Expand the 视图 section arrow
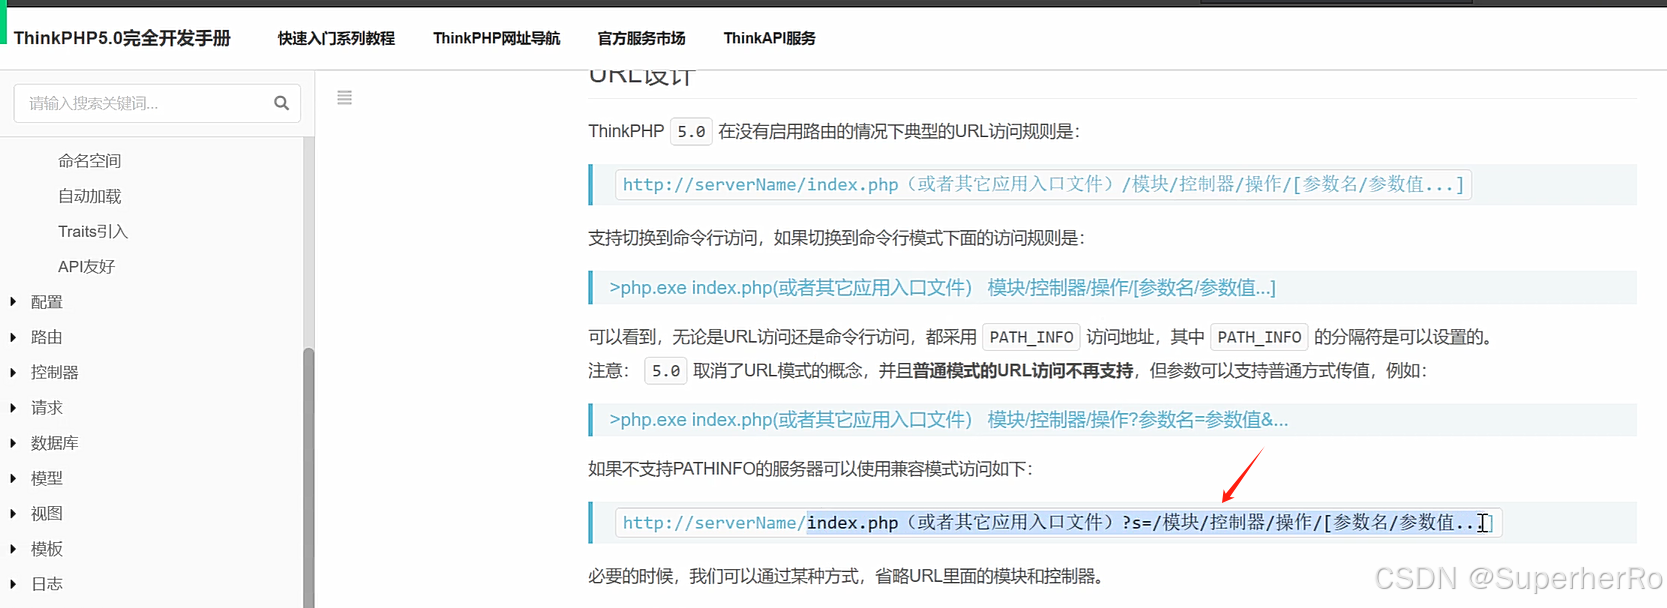The height and width of the screenshot is (608, 1667). click(x=13, y=513)
